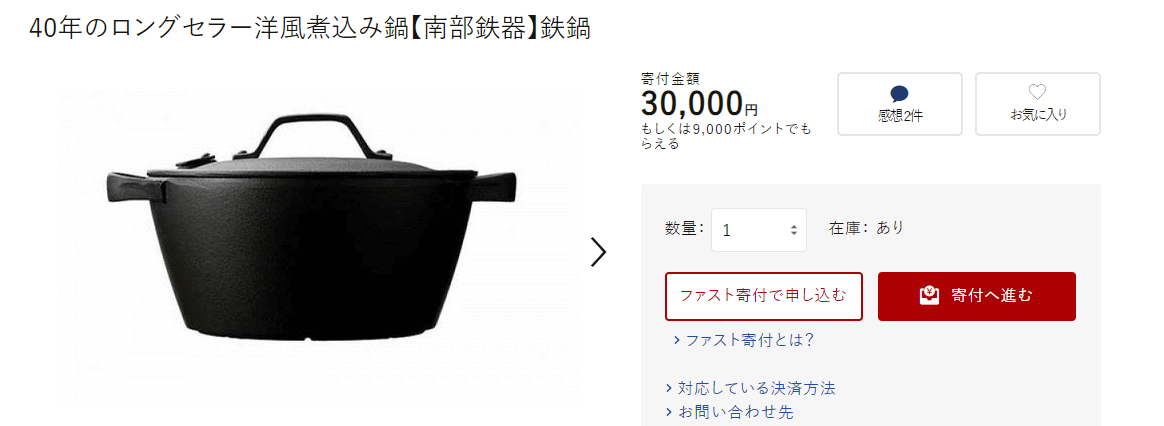Open the ファスト寄付とは? link
The width and height of the screenshot is (1164, 426).
(x=750, y=340)
